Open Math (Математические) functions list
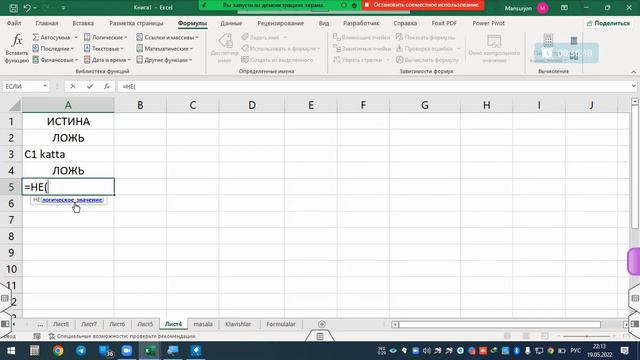 [x=164, y=49]
